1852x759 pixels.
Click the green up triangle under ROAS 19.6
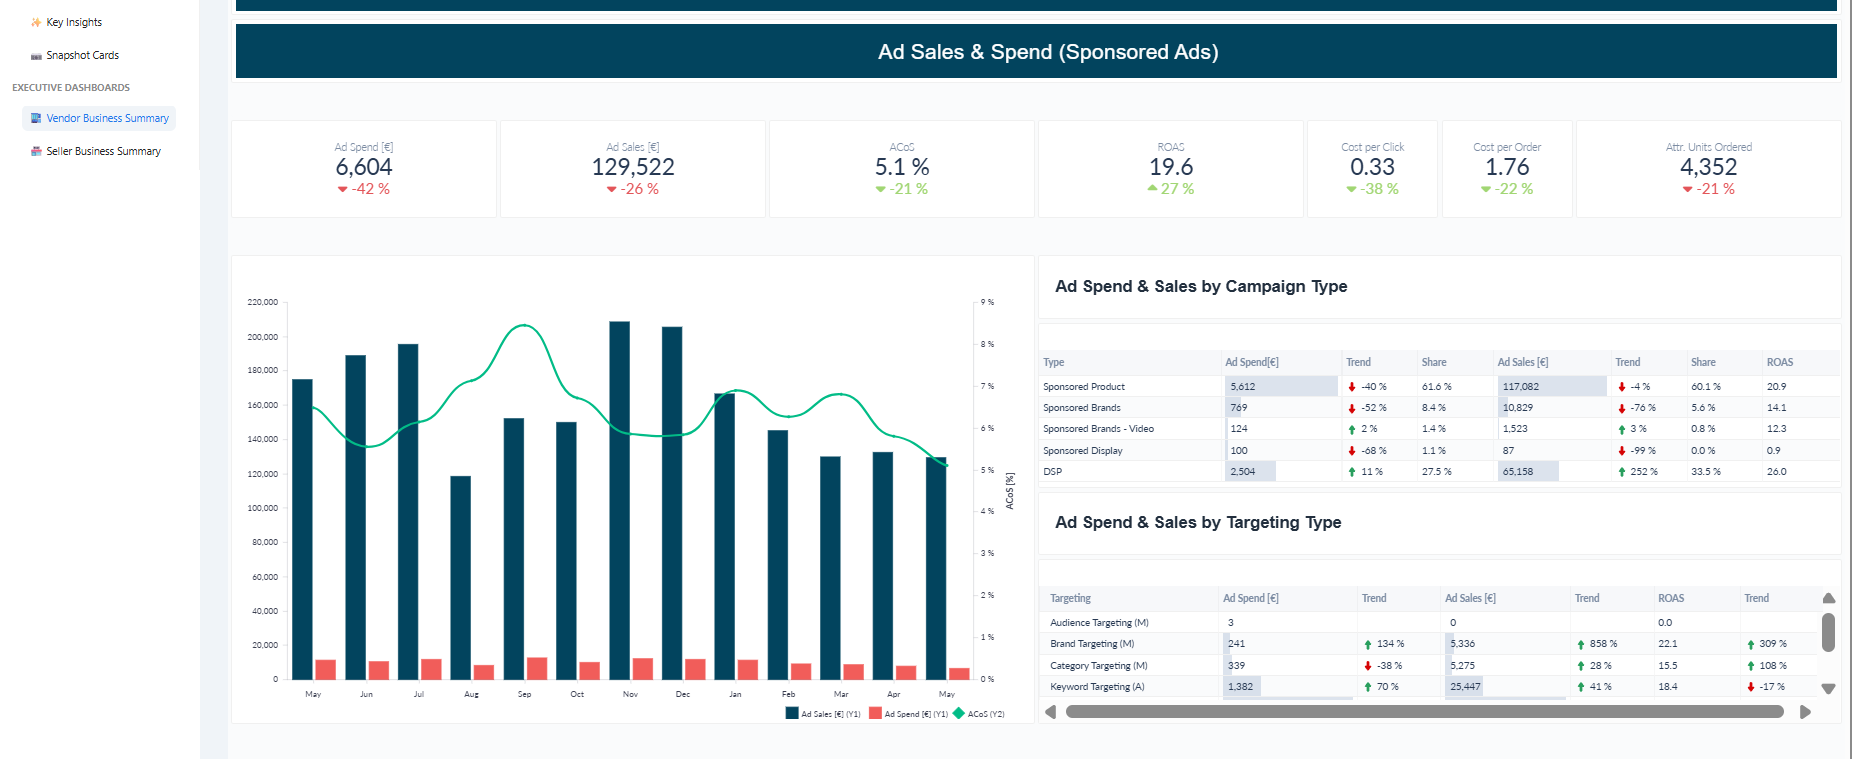click(1153, 188)
